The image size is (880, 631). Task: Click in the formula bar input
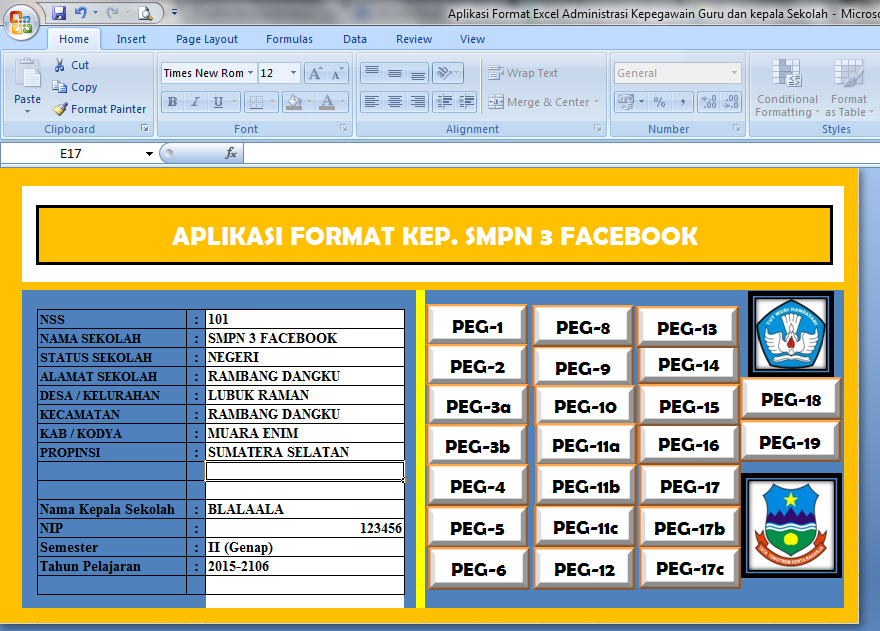tap(561, 153)
